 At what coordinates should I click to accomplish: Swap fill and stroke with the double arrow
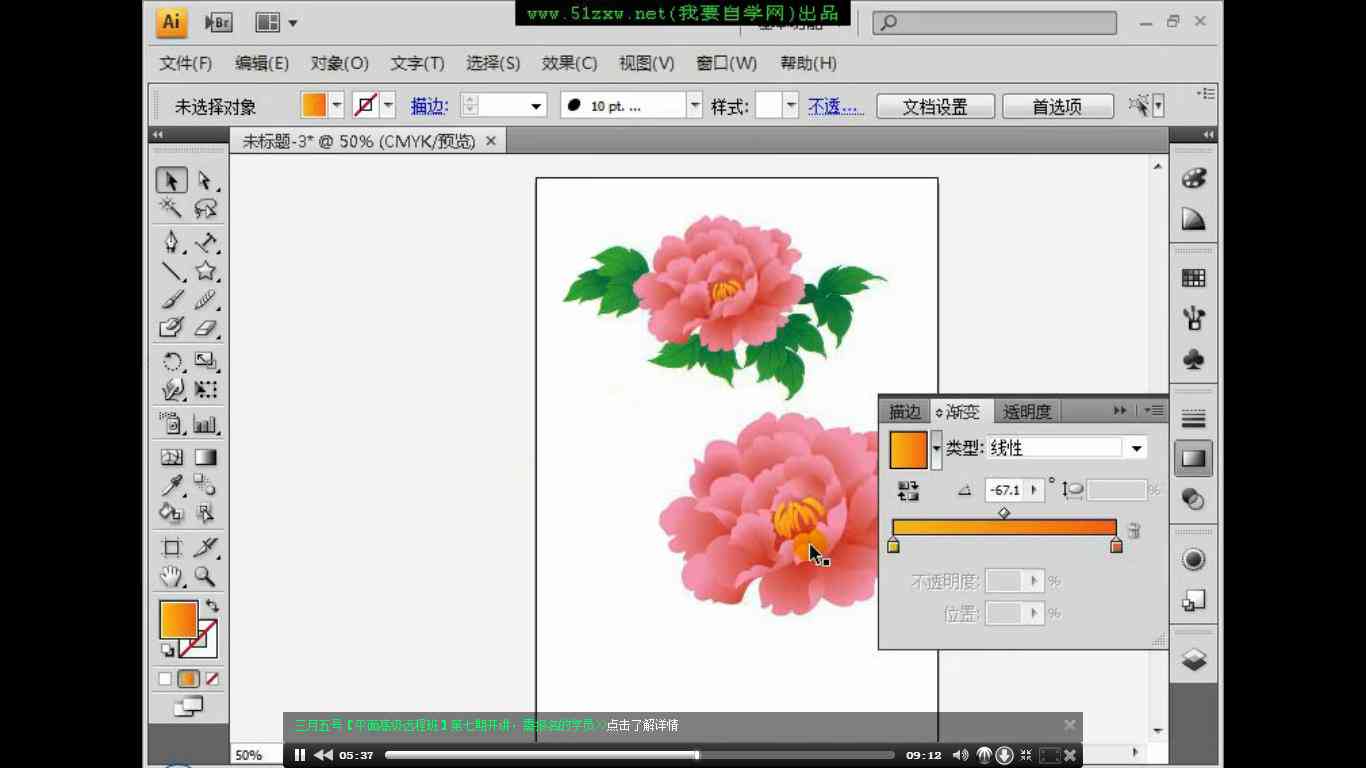(212, 605)
